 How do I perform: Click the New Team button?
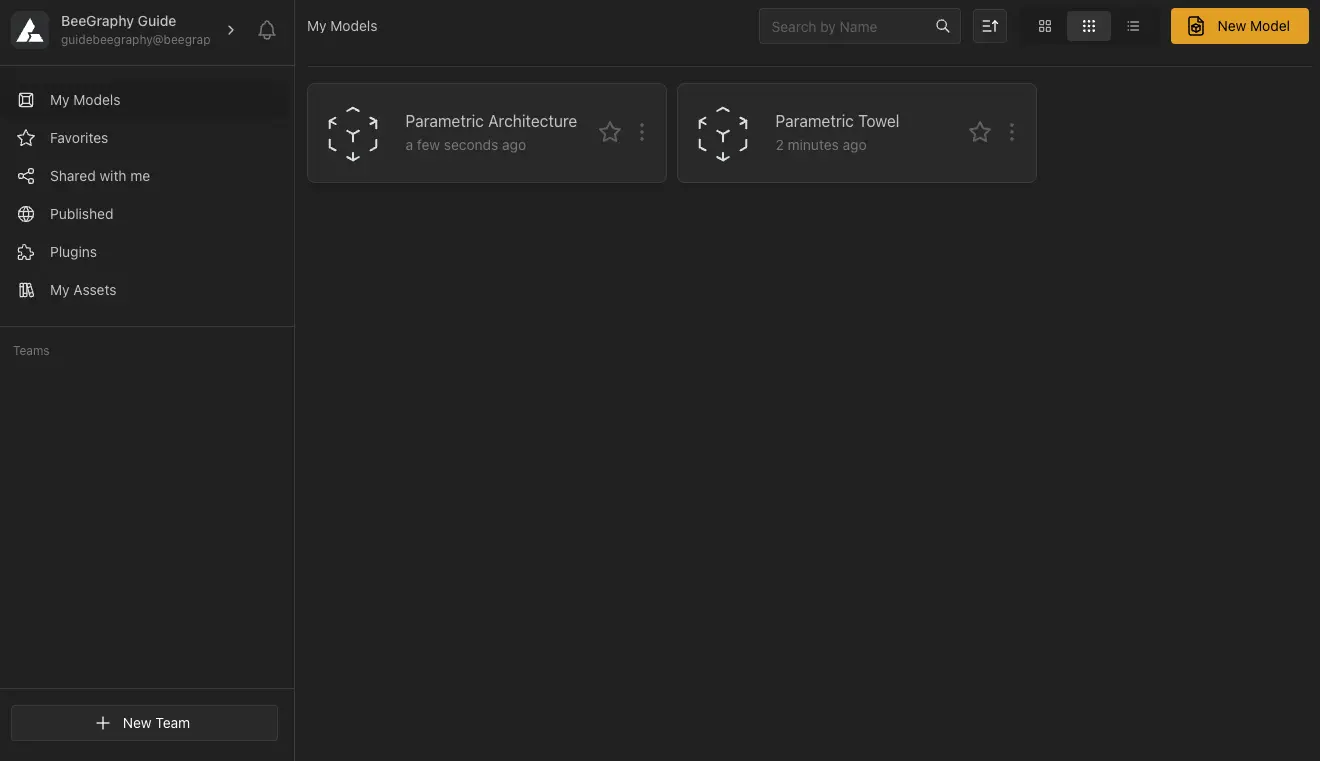click(x=144, y=723)
